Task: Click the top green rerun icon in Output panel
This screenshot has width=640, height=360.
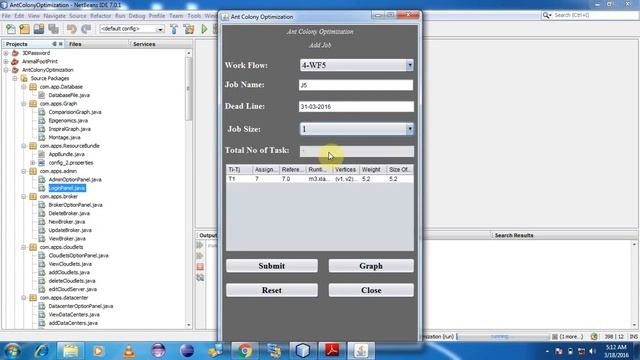Action: coord(200,245)
